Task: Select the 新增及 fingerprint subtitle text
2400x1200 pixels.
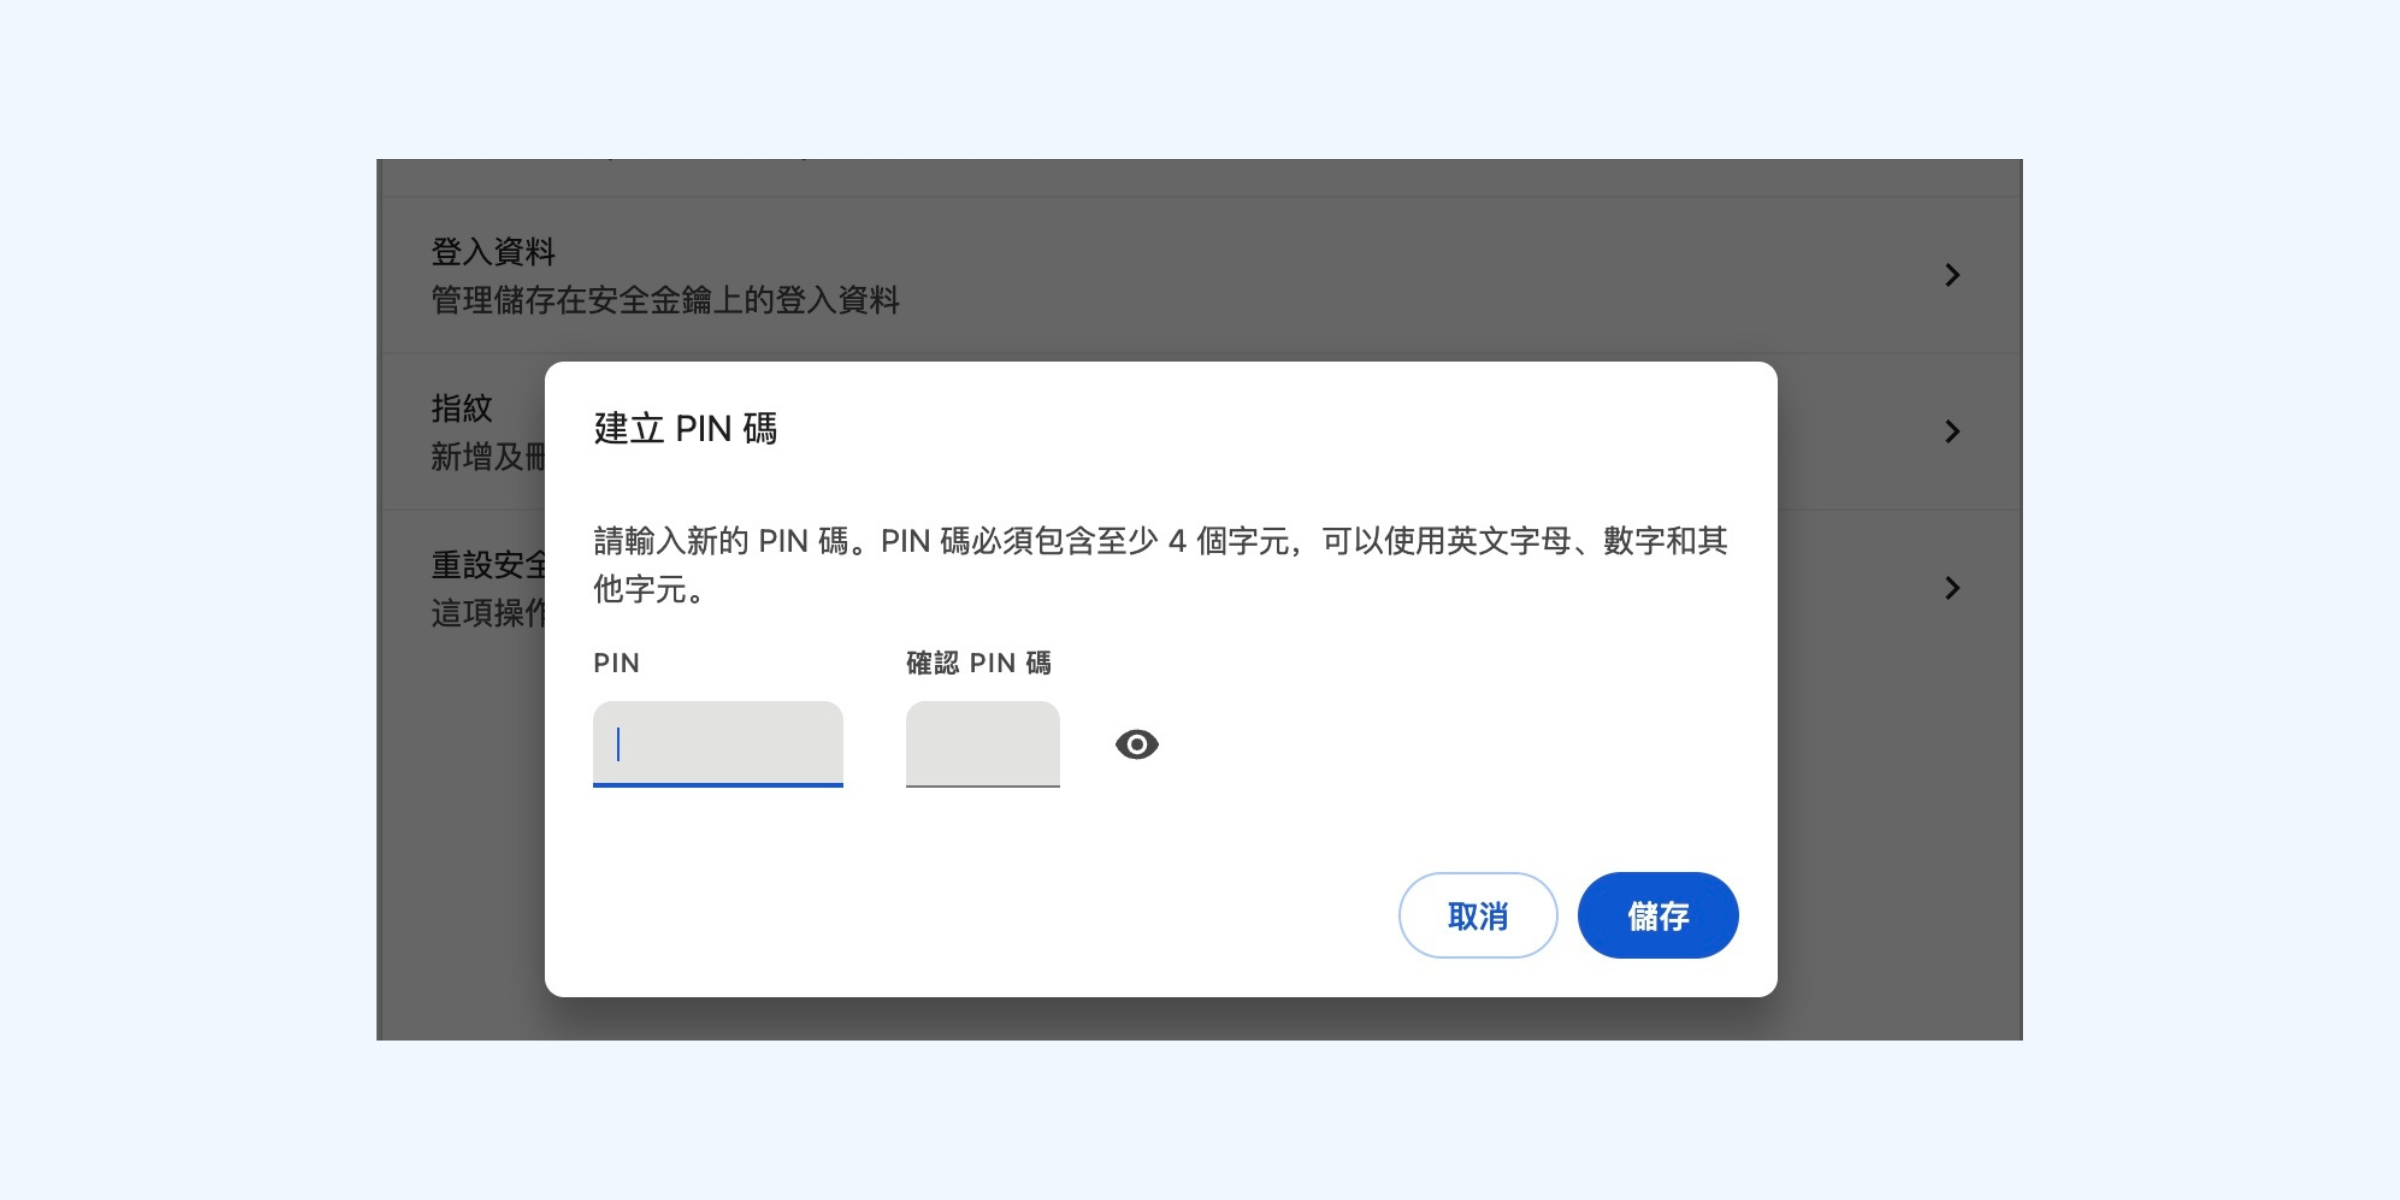Action: (488, 457)
